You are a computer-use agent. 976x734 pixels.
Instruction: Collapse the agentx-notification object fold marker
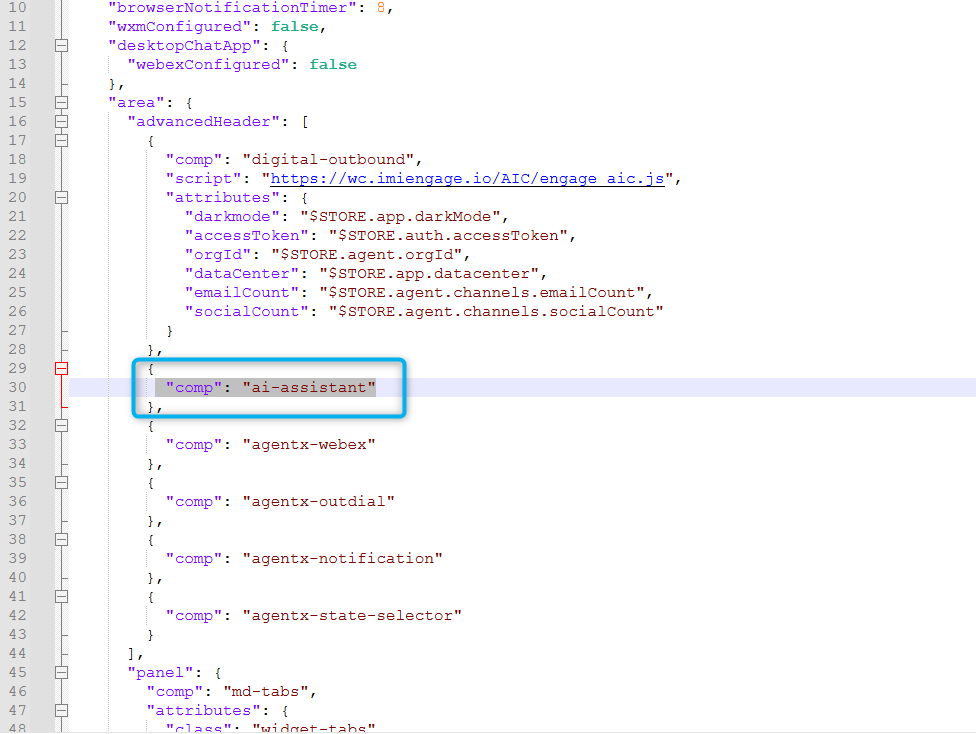[x=62, y=539]
